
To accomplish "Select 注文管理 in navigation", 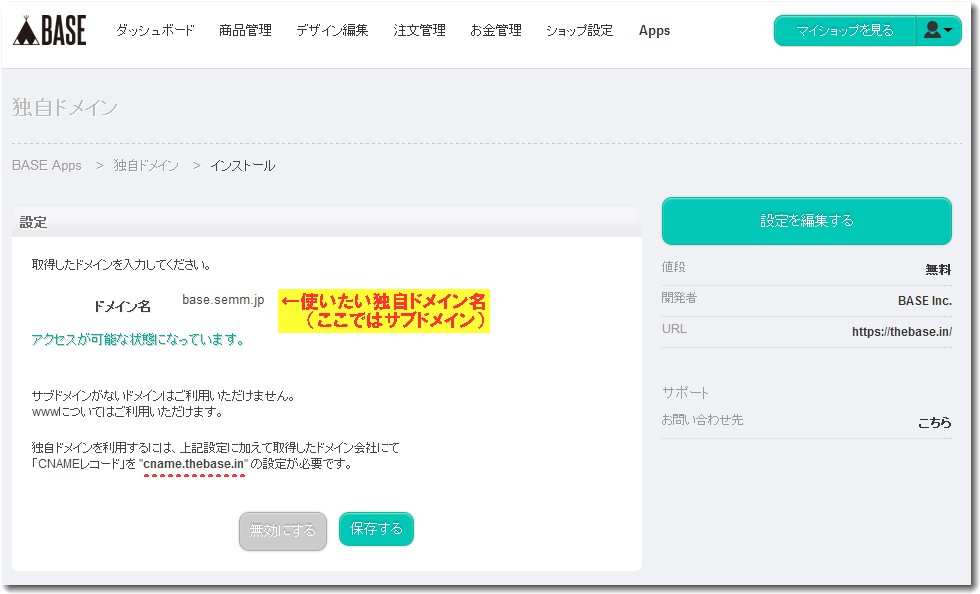I will tap(419, 30).
